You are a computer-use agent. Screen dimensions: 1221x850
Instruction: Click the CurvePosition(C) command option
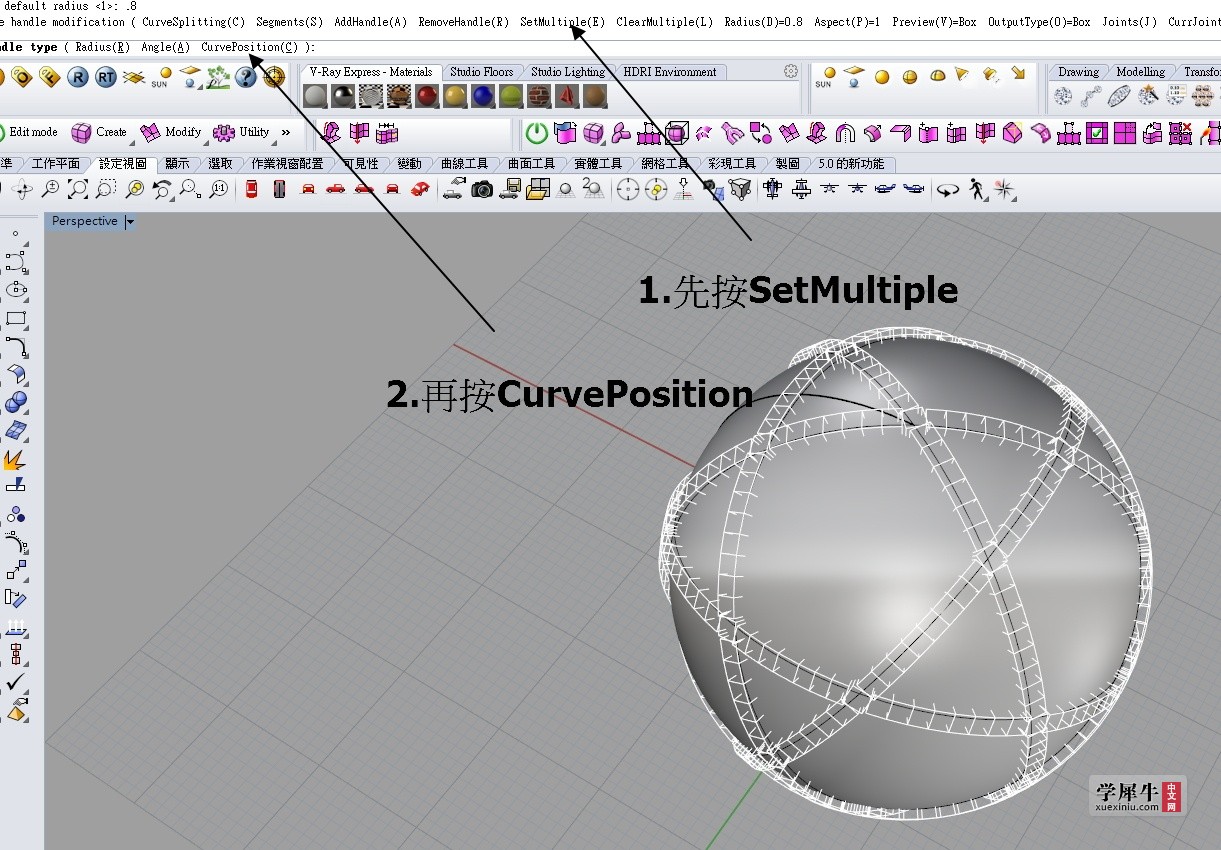click(249, 47)
